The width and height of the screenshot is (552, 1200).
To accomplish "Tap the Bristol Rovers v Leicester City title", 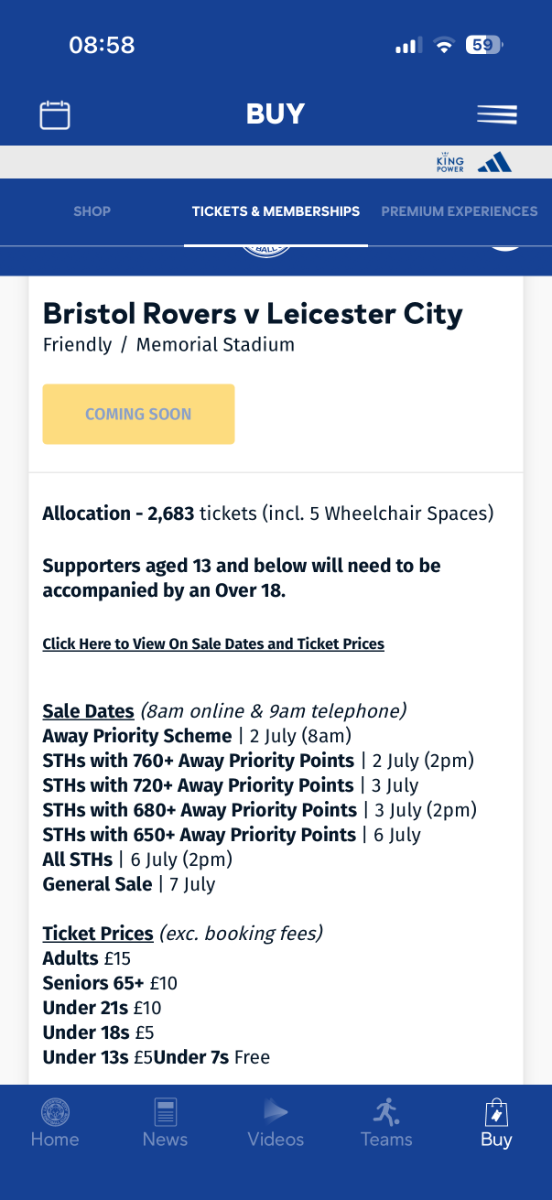I will click(x=252, y=314).
